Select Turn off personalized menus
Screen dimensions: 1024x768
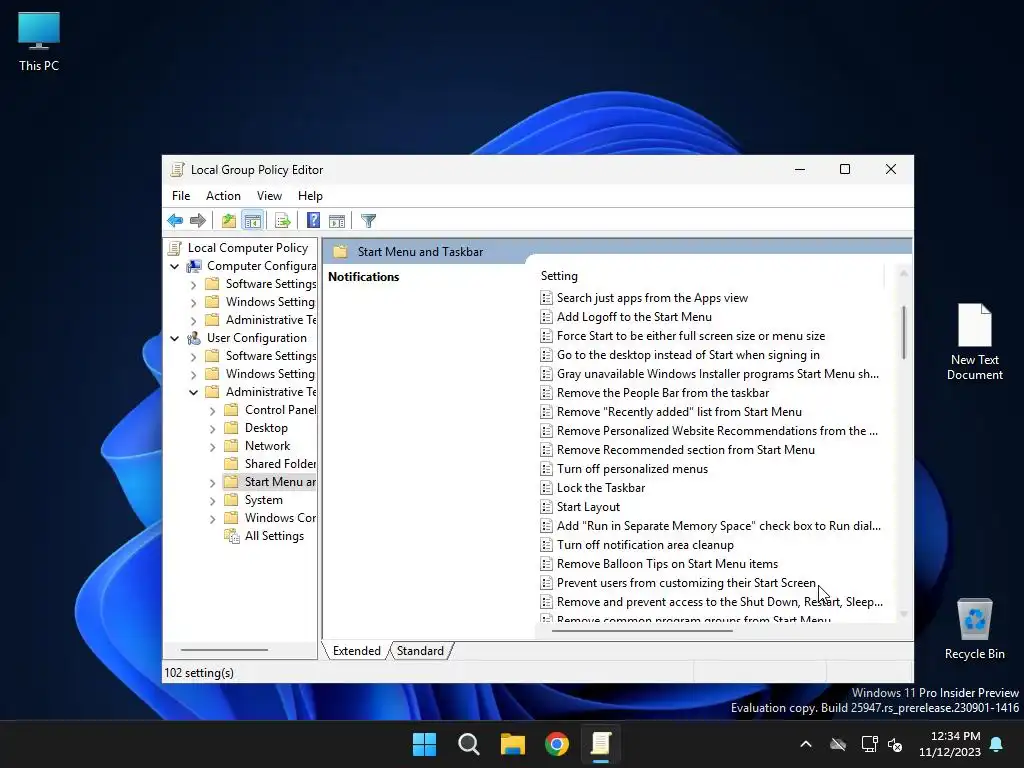[x=632, y=469]
